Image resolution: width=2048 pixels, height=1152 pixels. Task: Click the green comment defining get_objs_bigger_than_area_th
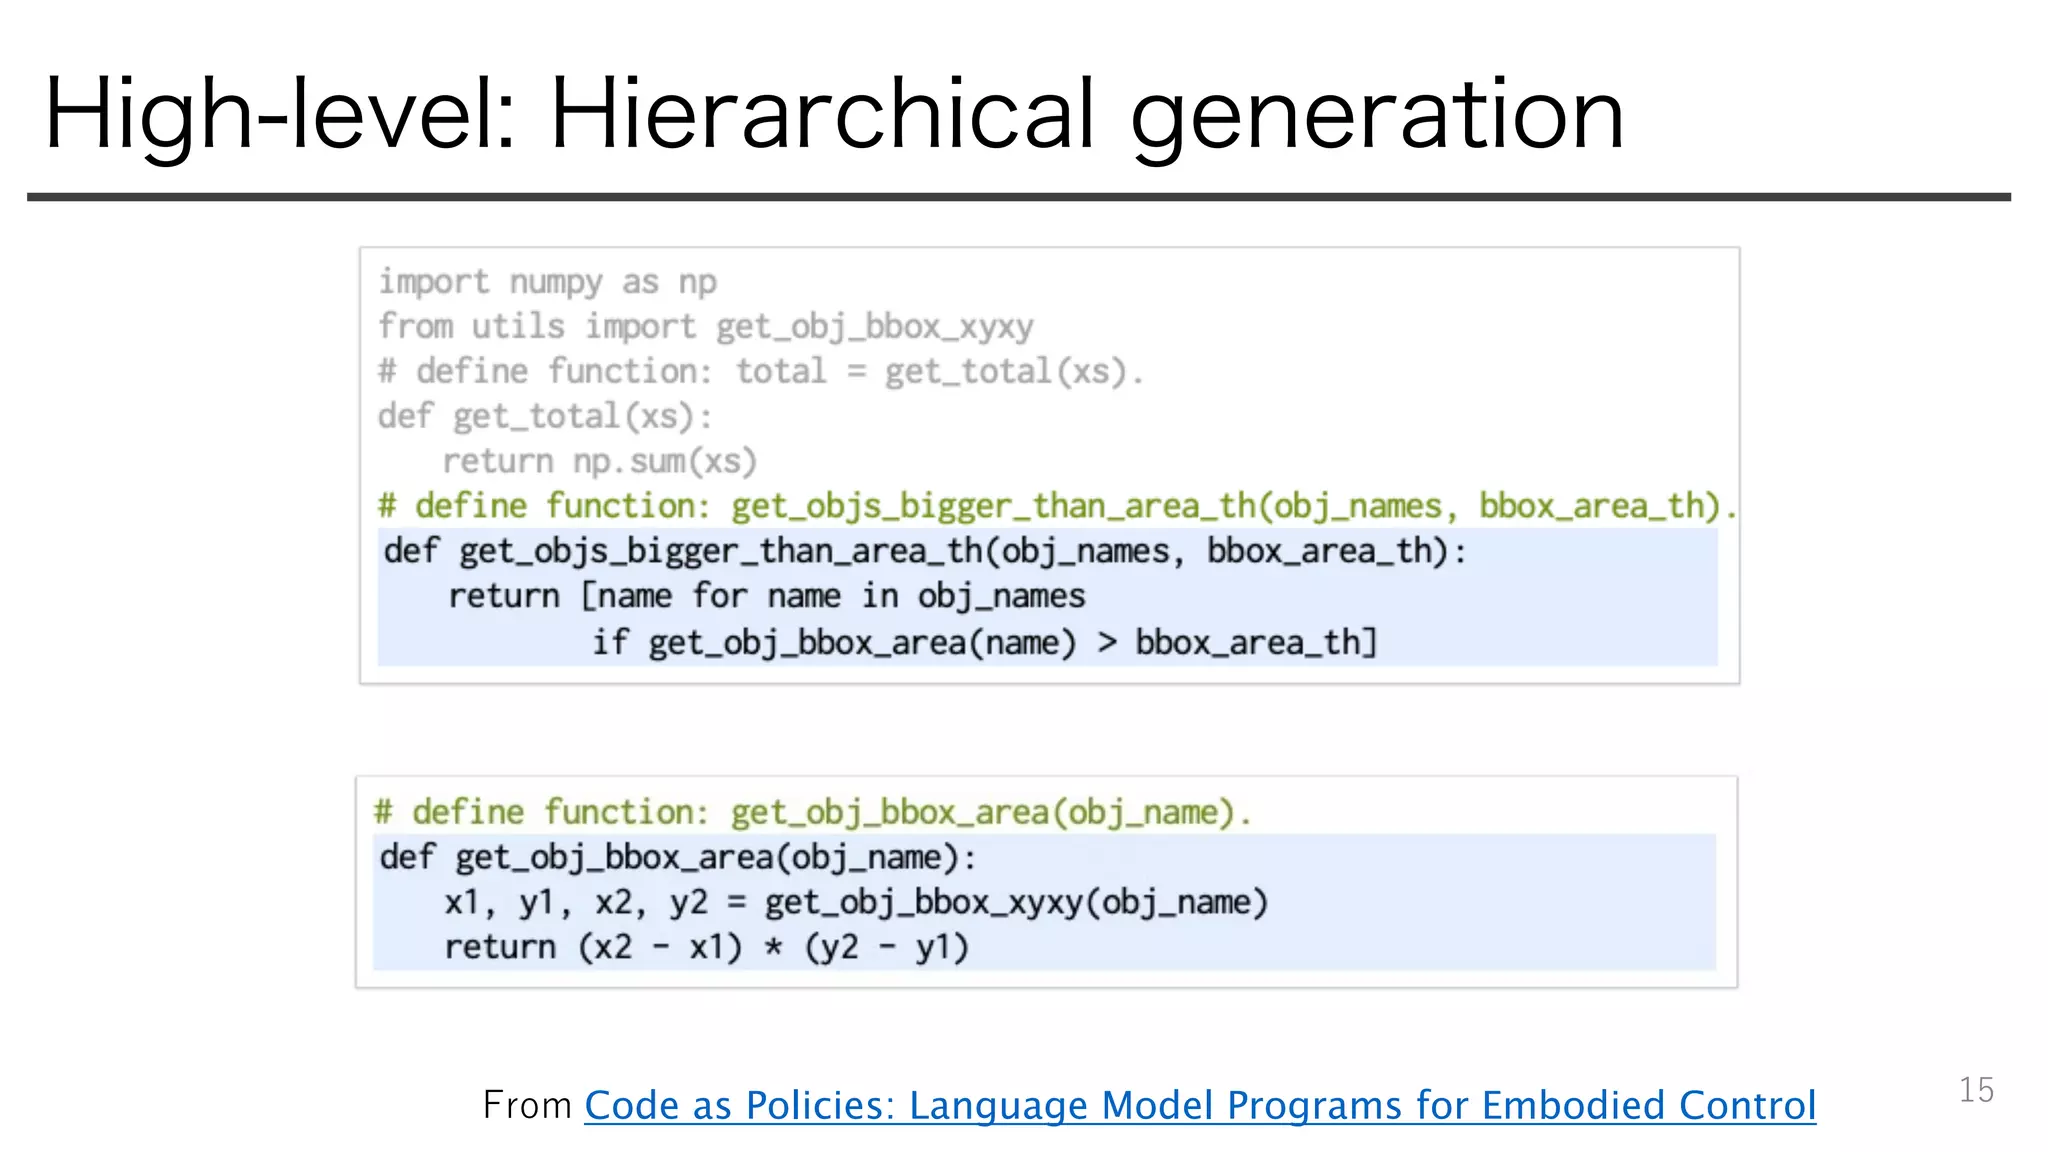1057,507
